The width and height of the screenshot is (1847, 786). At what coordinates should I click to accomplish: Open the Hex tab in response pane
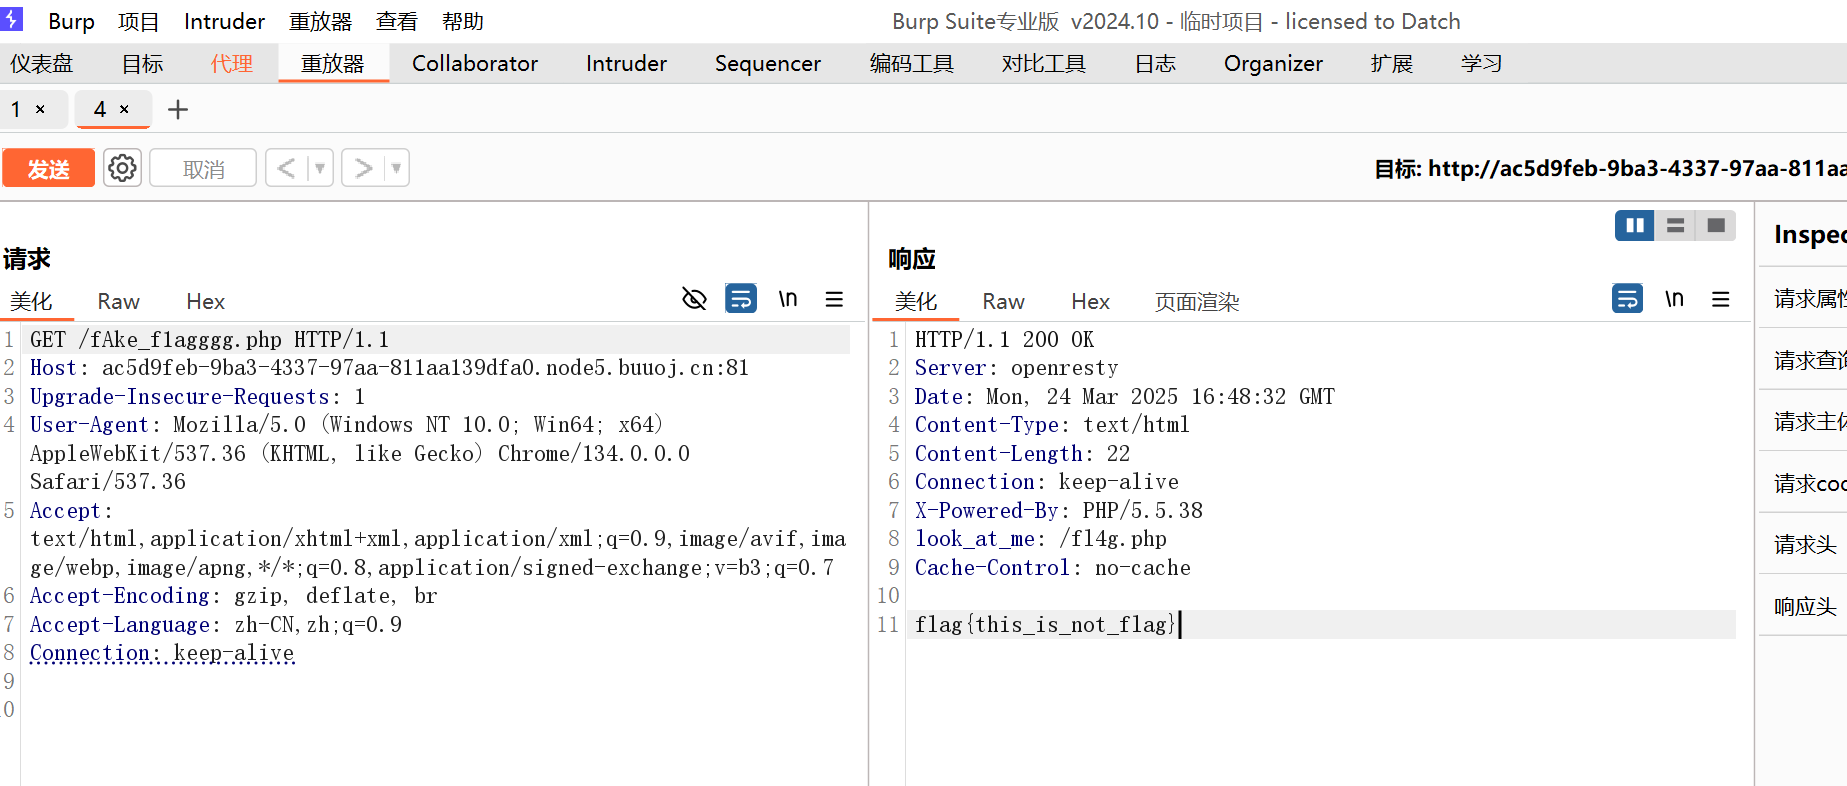pos(1090,302)
